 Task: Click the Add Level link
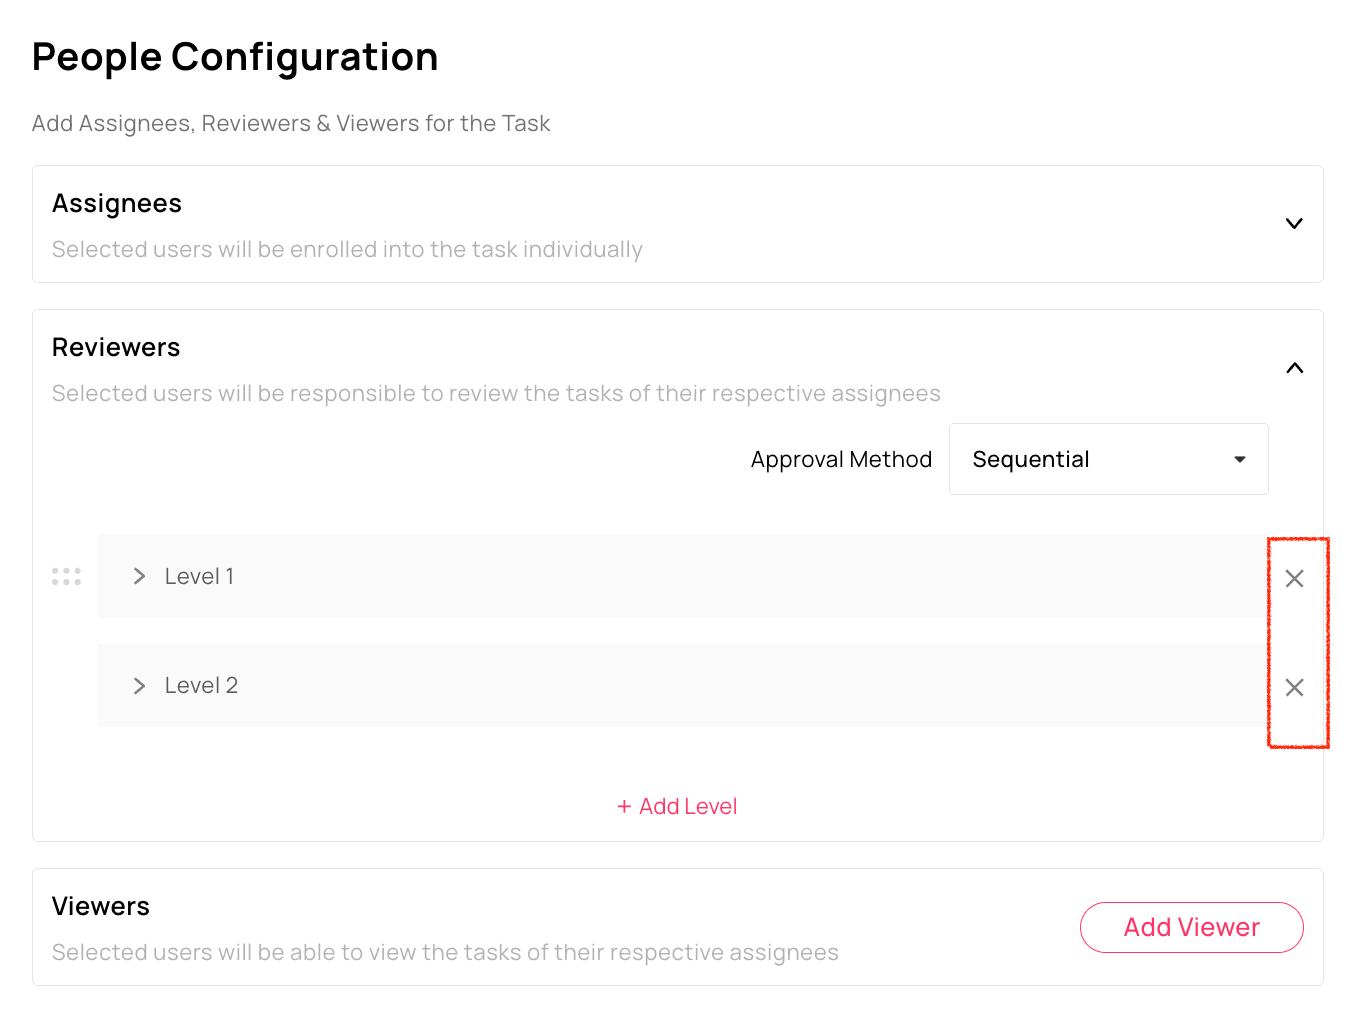pos(688,807)
